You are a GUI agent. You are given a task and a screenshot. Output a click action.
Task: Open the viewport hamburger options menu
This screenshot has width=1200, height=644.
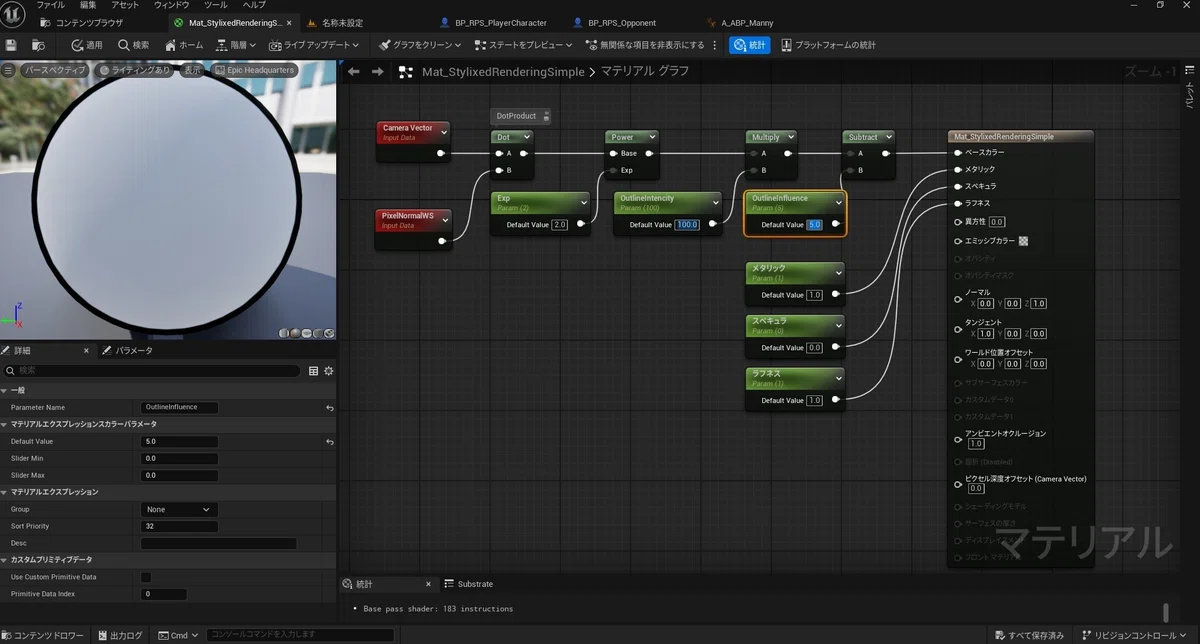tap(8, 70)
